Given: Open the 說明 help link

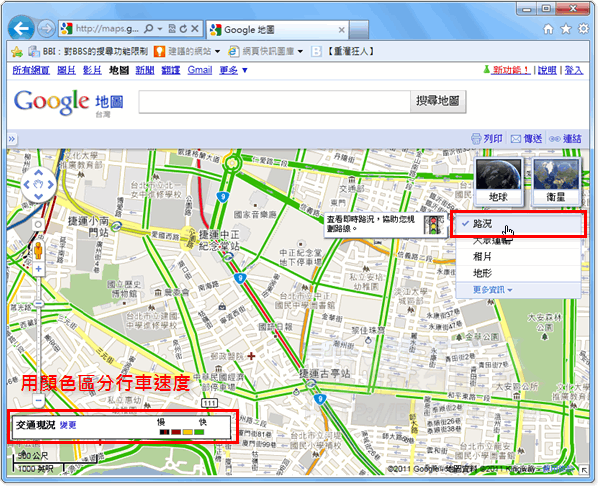Looking at the screenshot, I should (x=547, y=70).
